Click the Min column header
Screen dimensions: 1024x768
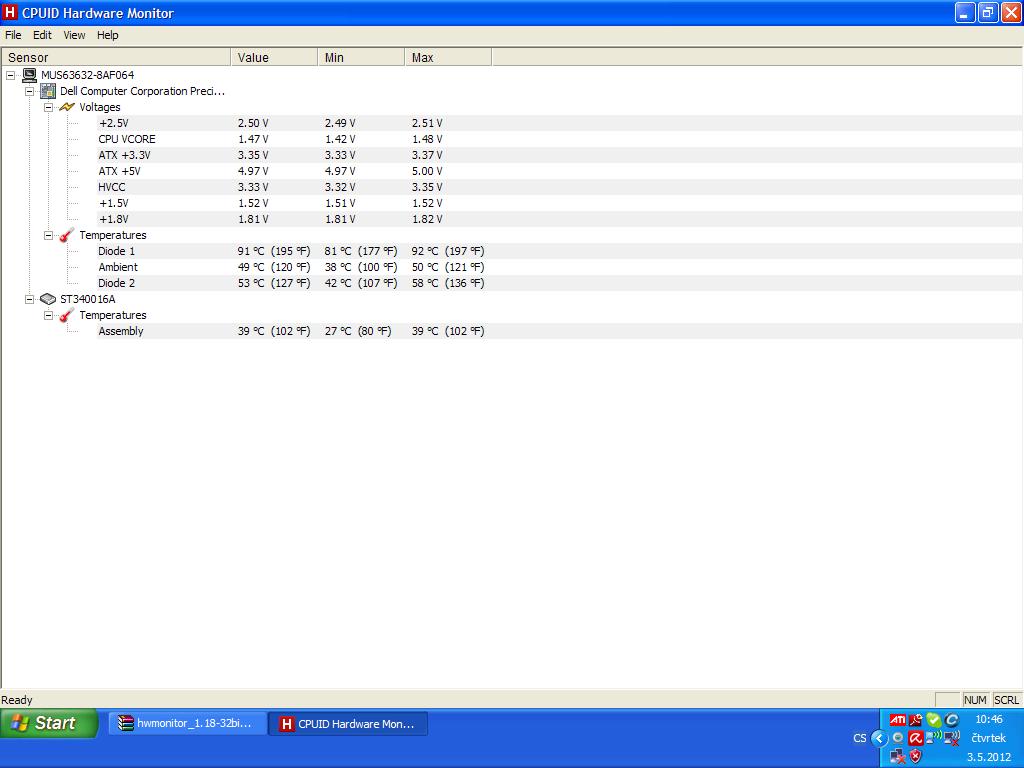click(361, 57)
